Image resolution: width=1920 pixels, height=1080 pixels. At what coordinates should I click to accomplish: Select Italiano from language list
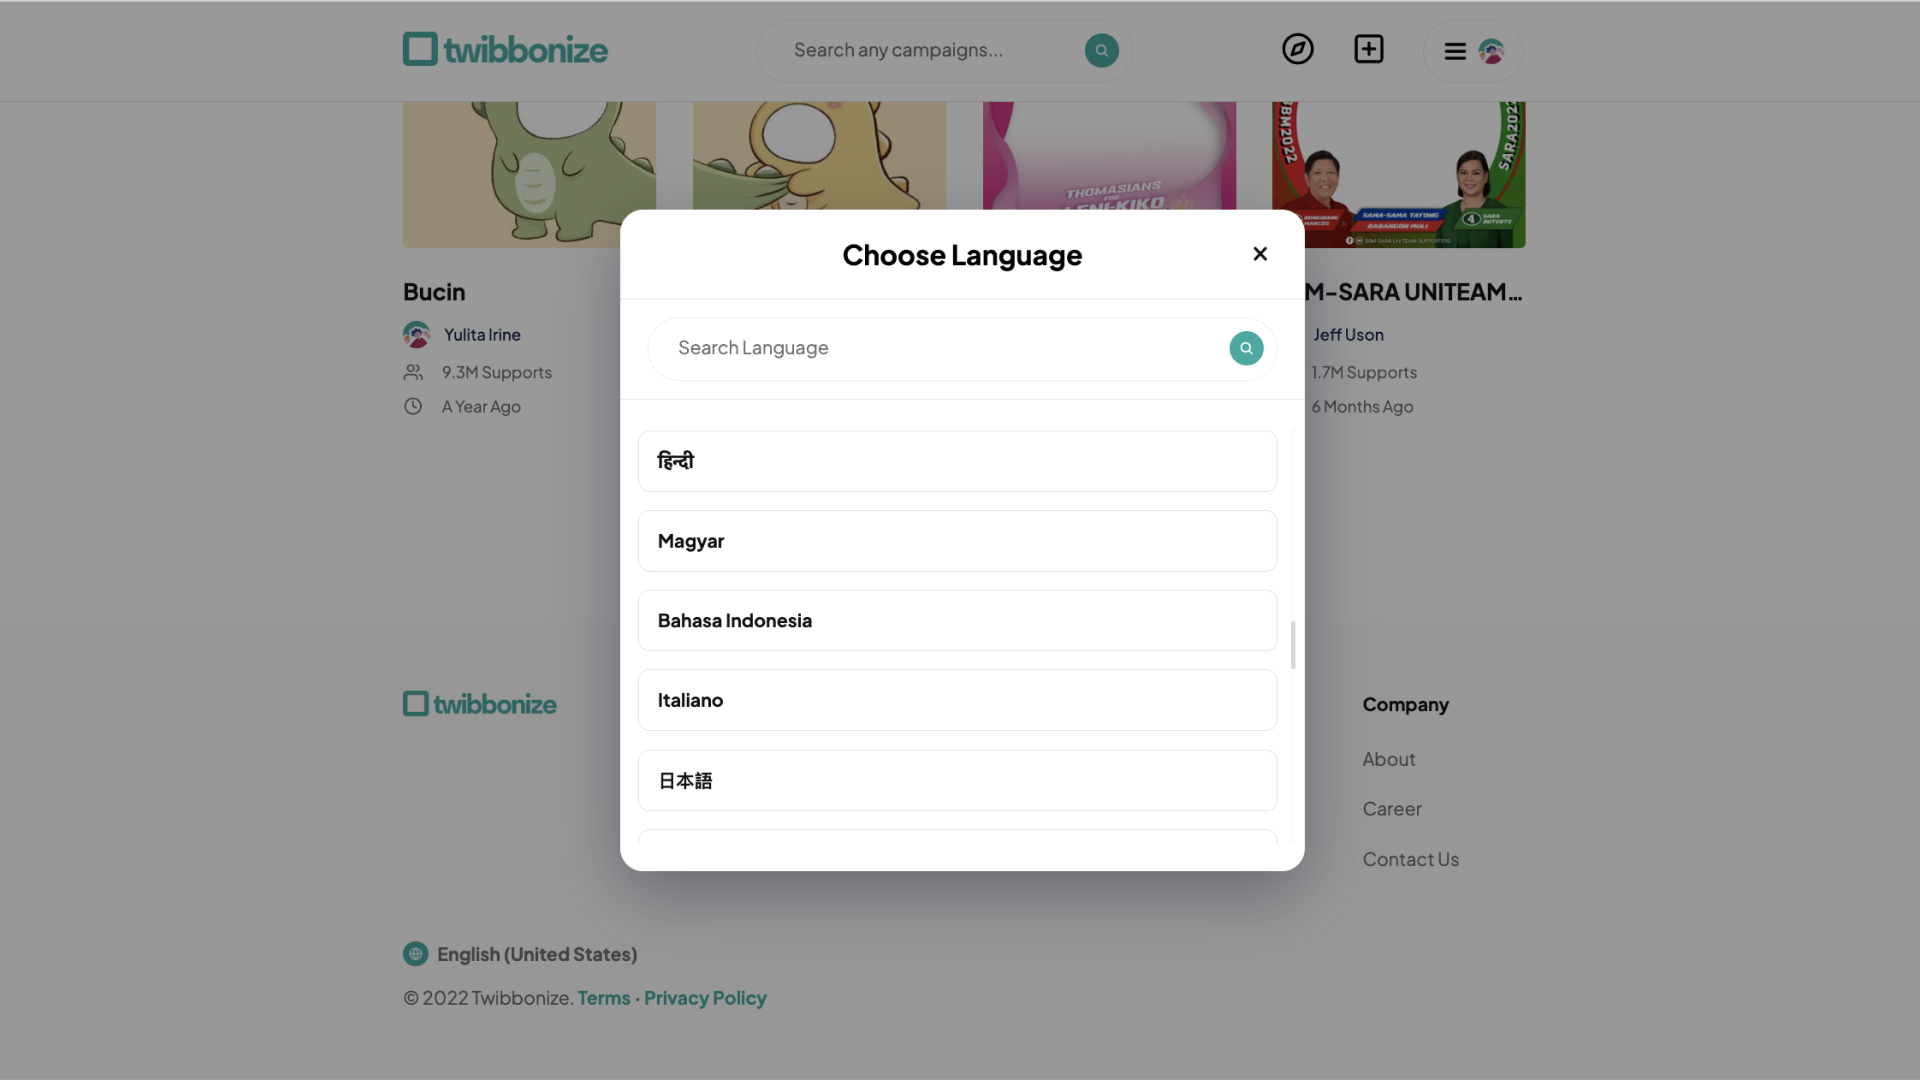point(959,699)
